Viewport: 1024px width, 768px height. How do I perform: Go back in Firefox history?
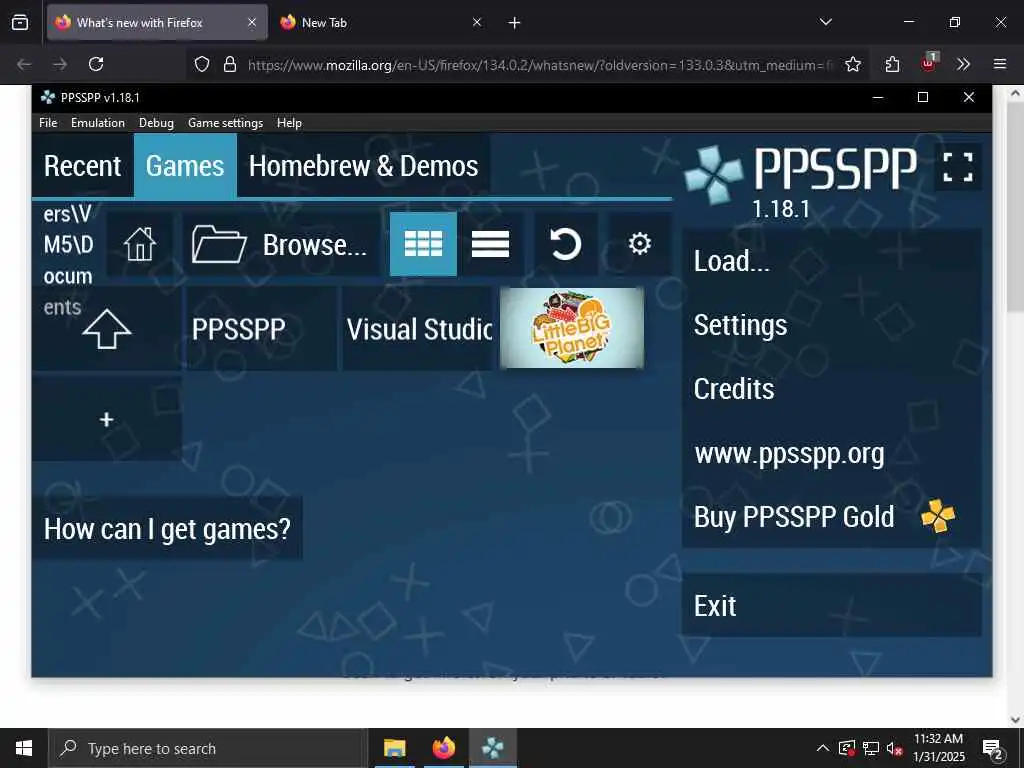(x=24, y=64)
